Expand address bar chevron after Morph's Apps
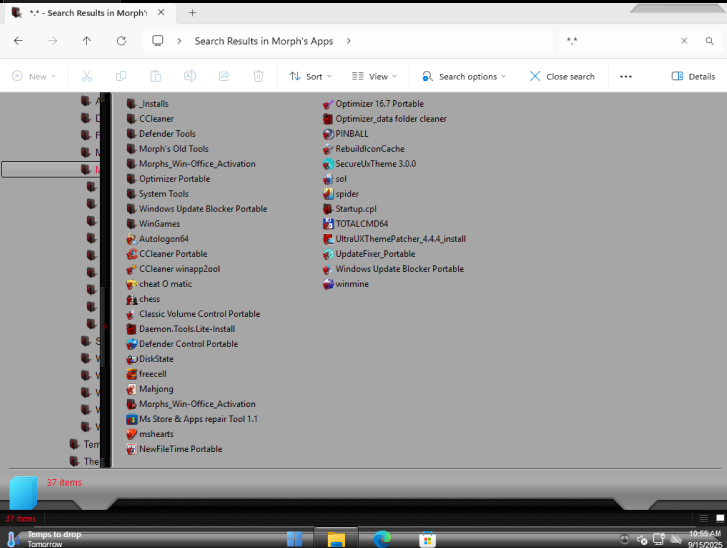727x548 pixels. (x=349, y=41)
